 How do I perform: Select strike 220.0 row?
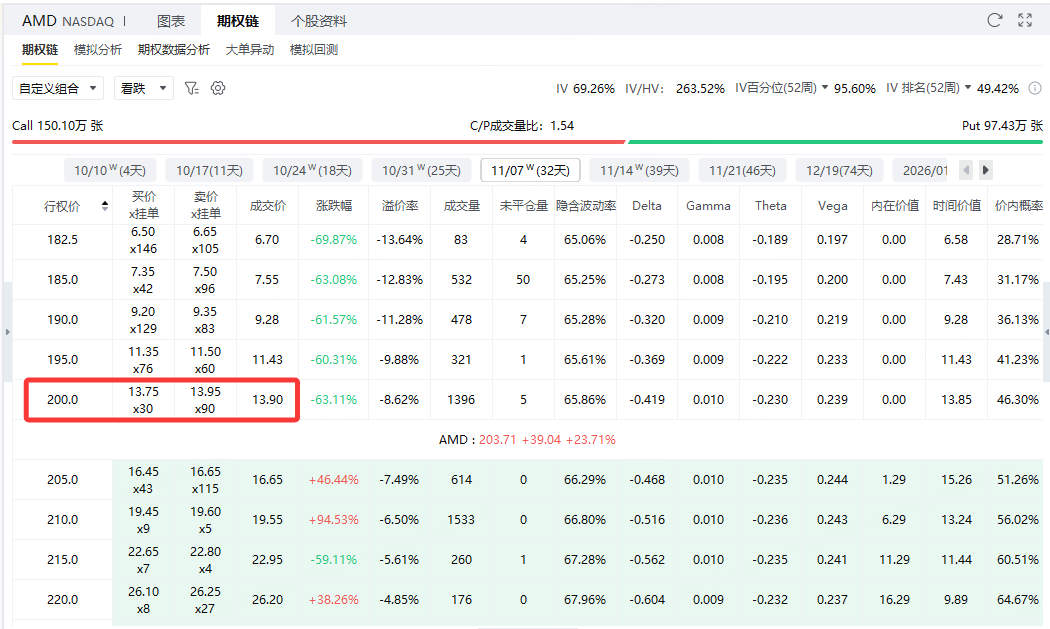point(527,600)
